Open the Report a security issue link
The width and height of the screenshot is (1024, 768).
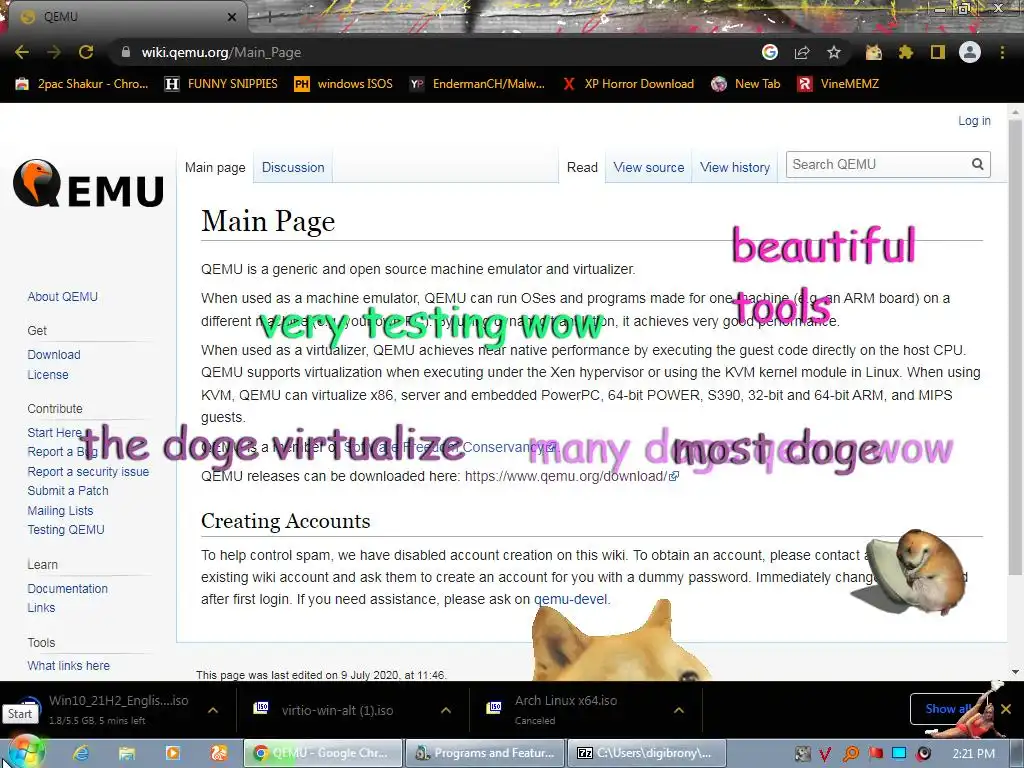[88, 472]
